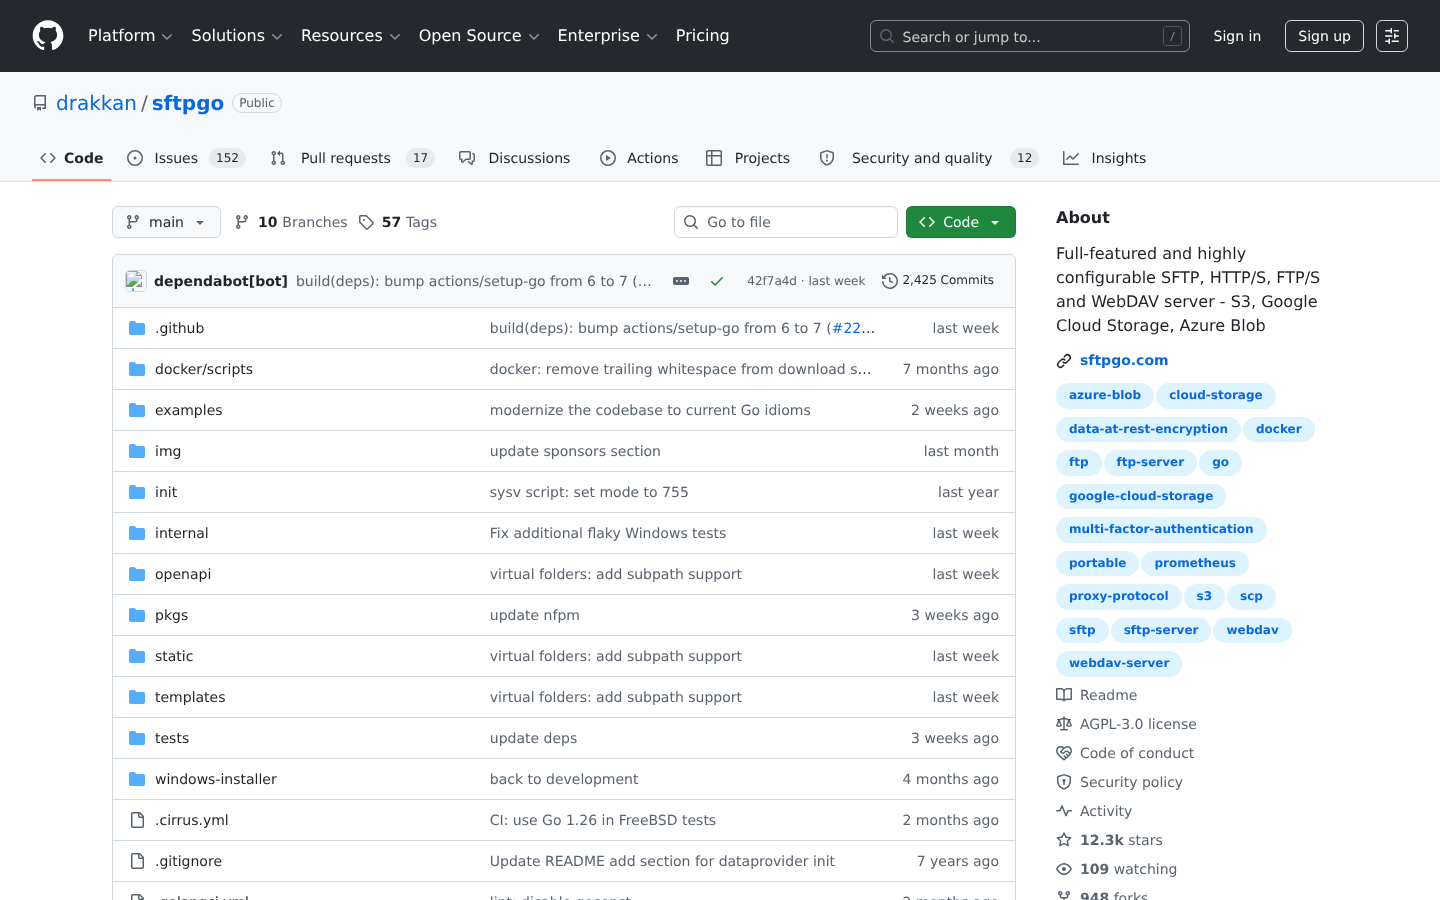The height and width of the screenshot is (900, 1440).
Task: Select the multi-factor-authentication topic tag
Action: click(1161, 530)
